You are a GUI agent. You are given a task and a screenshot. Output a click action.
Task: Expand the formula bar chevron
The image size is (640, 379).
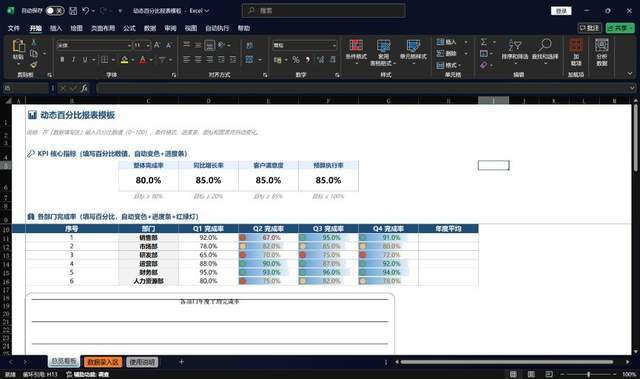click(632, 88)
